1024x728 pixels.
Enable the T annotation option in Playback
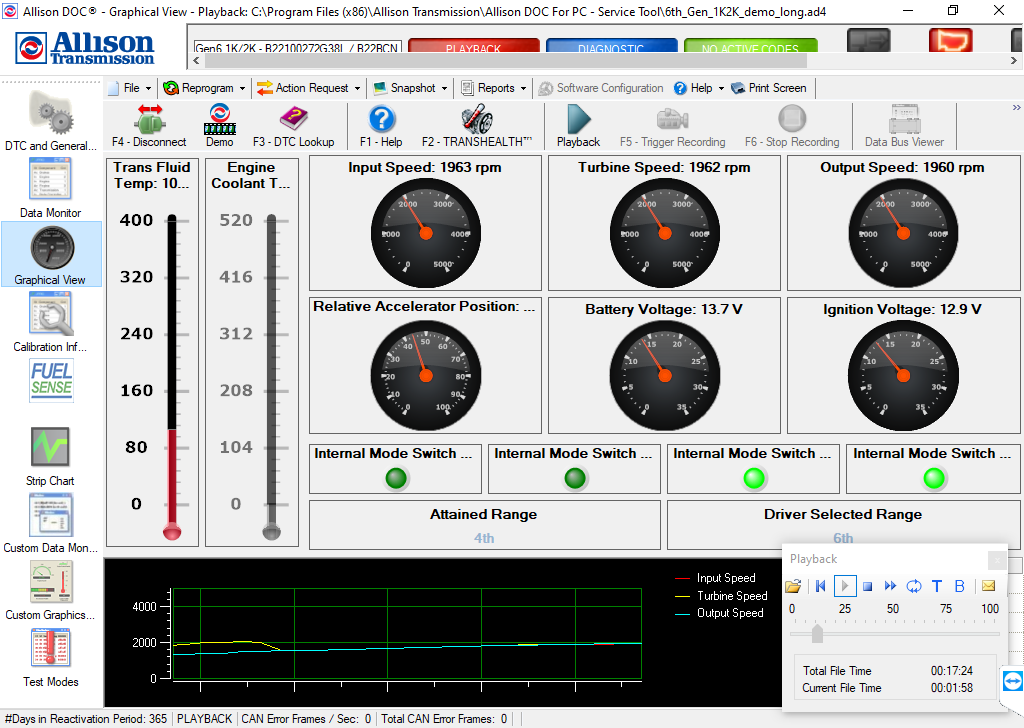coord(936,586)
